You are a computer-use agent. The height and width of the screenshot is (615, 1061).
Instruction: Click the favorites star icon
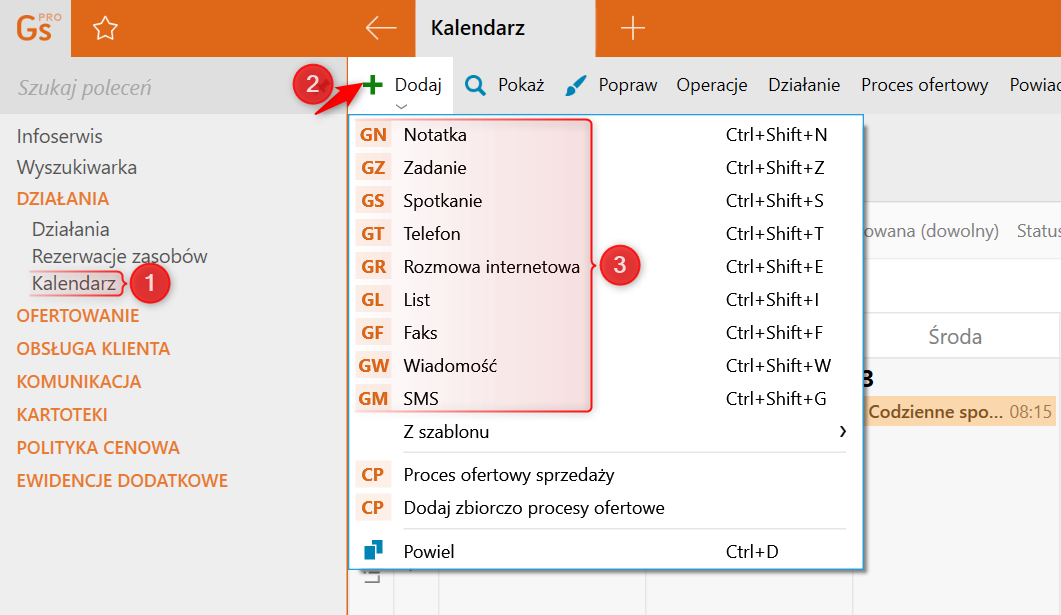(x=105, y=28)
